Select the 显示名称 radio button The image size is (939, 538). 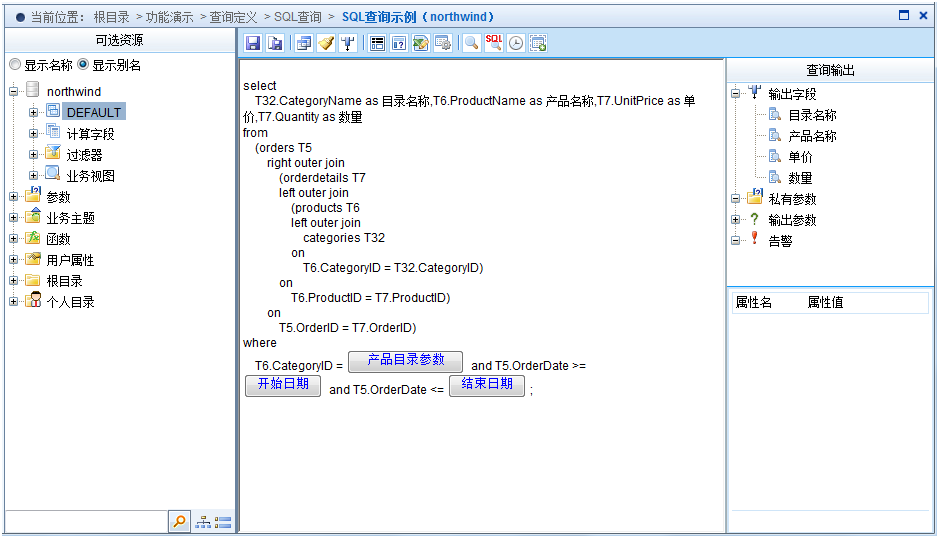point(15,64)
